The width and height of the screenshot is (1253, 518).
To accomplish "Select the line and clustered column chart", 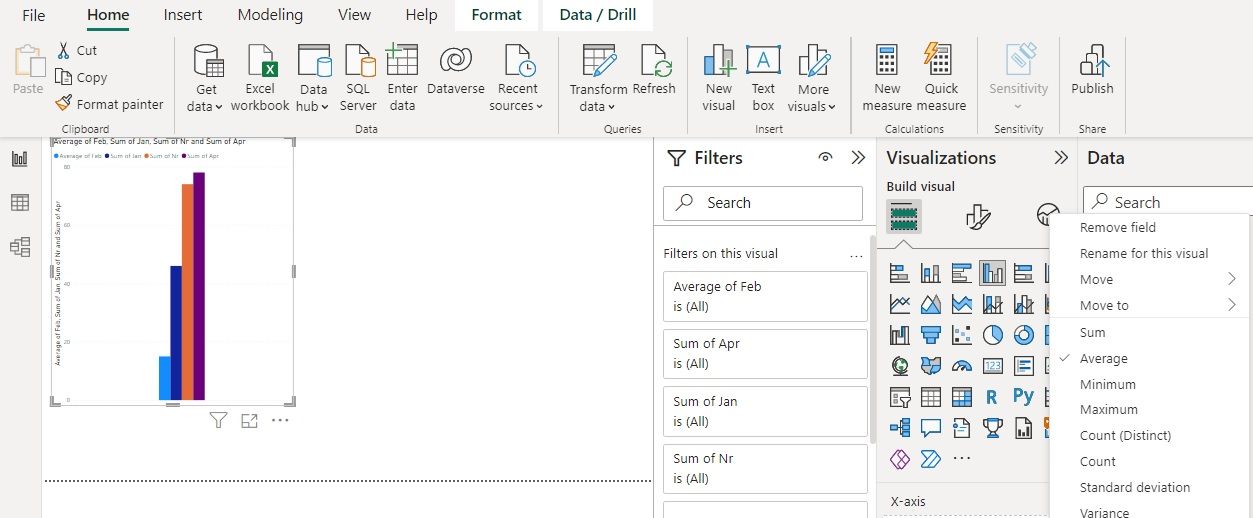I will tap(1024, 304).
